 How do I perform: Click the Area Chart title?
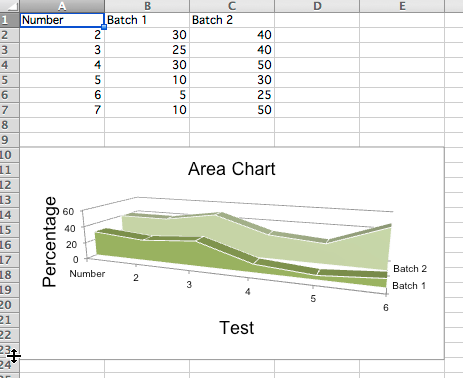tap(232, 169)
